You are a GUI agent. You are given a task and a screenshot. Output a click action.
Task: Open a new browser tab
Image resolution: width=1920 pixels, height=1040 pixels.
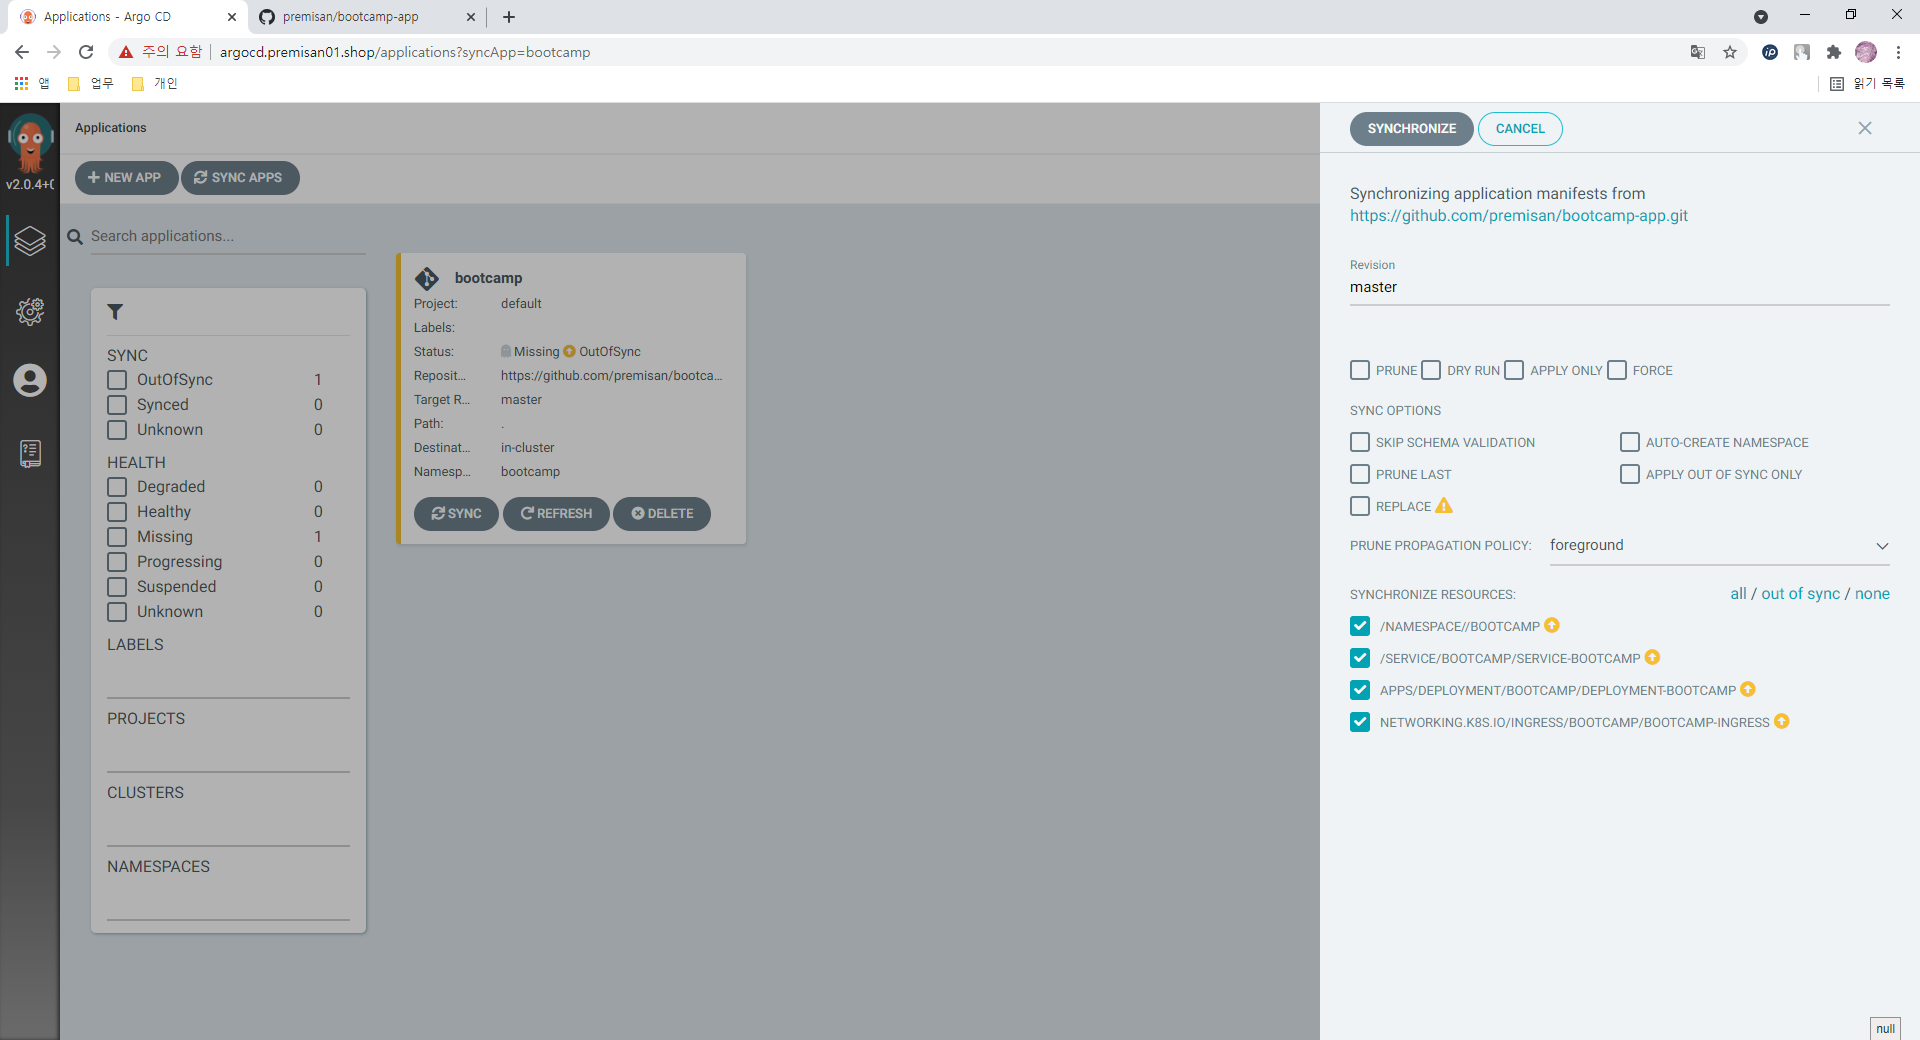509,17
